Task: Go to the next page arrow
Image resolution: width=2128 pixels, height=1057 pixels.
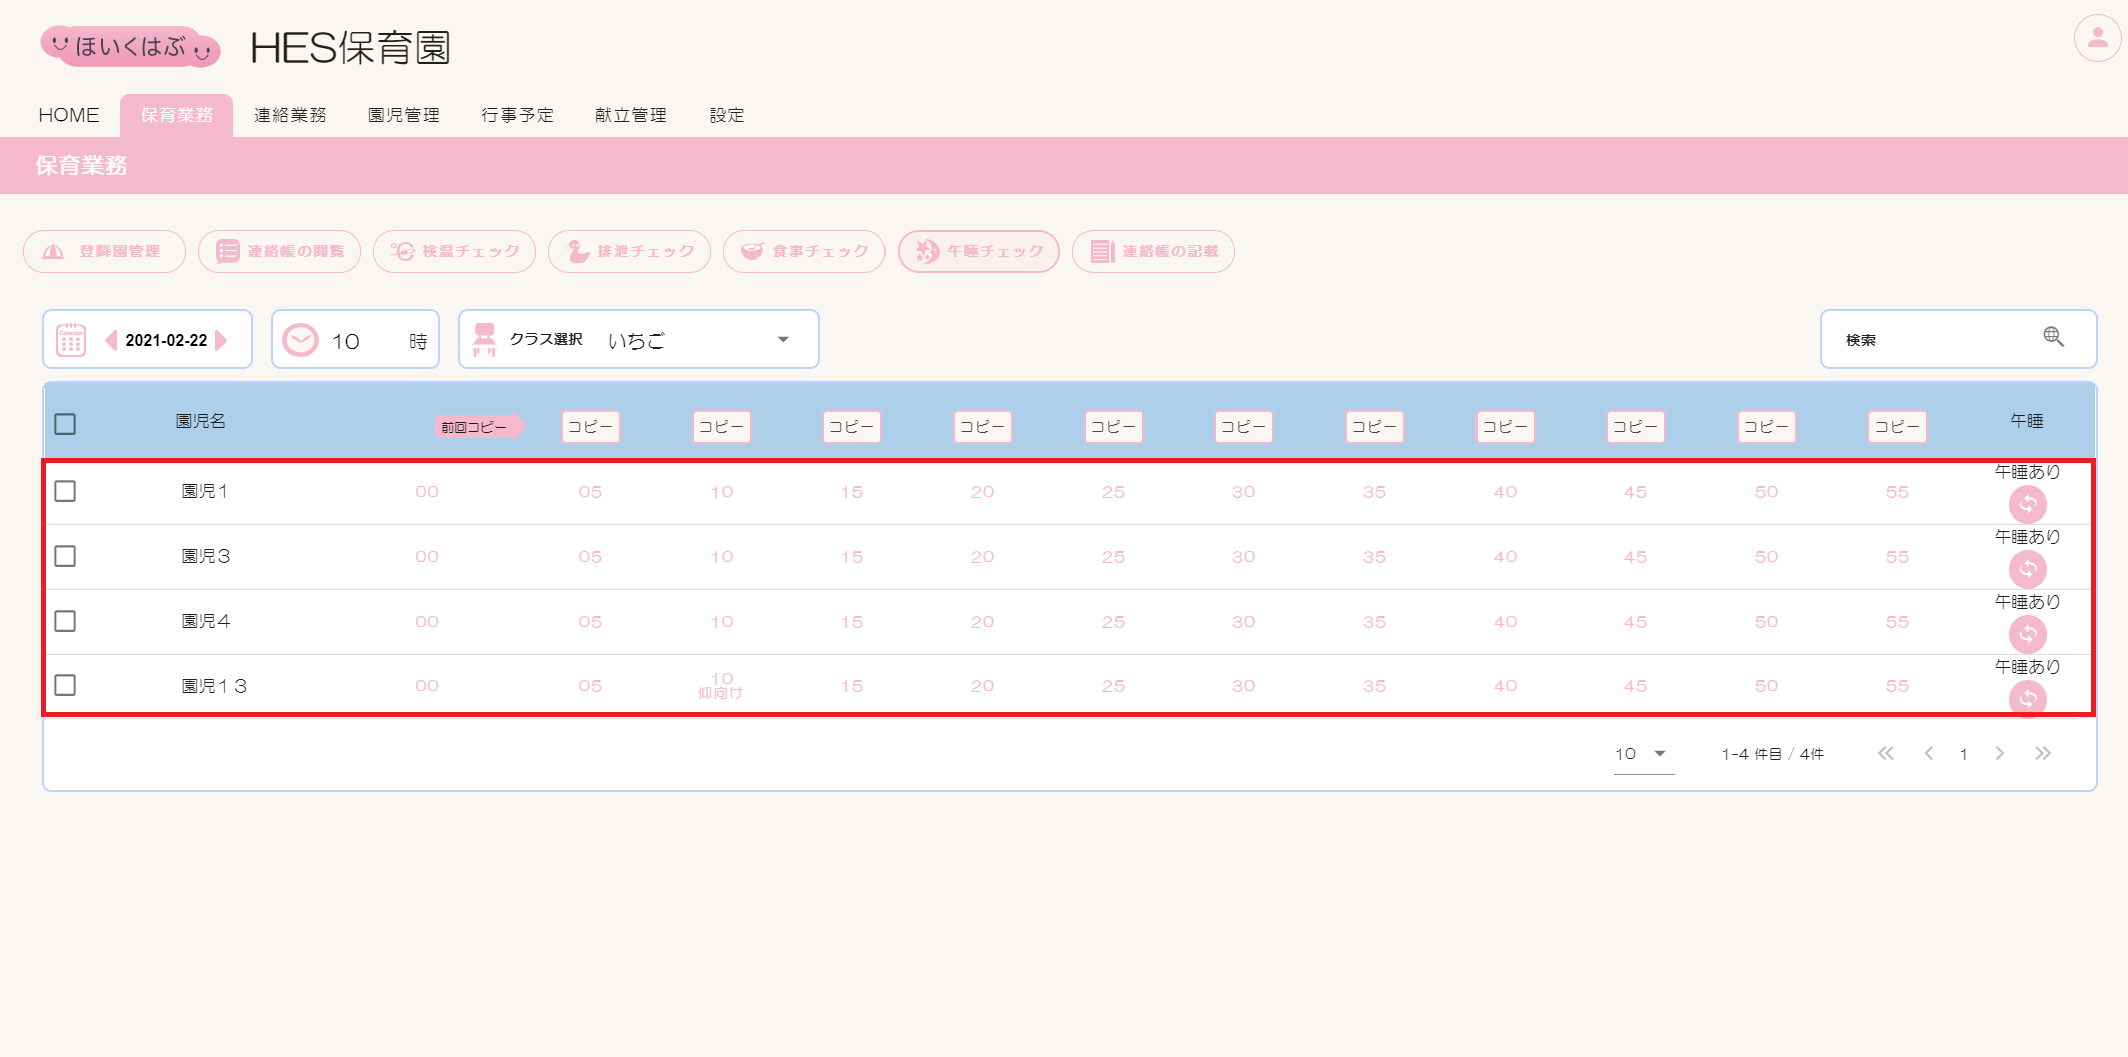Action: (1999, 754)
